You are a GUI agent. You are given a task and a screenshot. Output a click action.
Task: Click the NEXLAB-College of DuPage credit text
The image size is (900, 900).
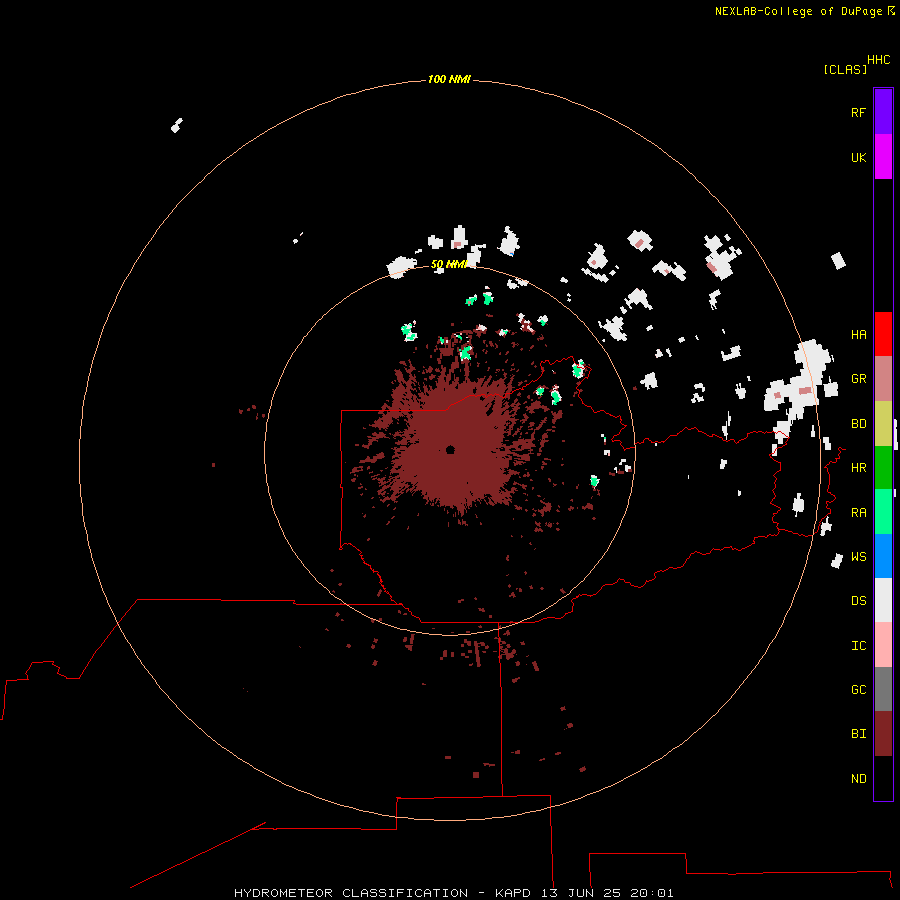(x=798, y=11)
